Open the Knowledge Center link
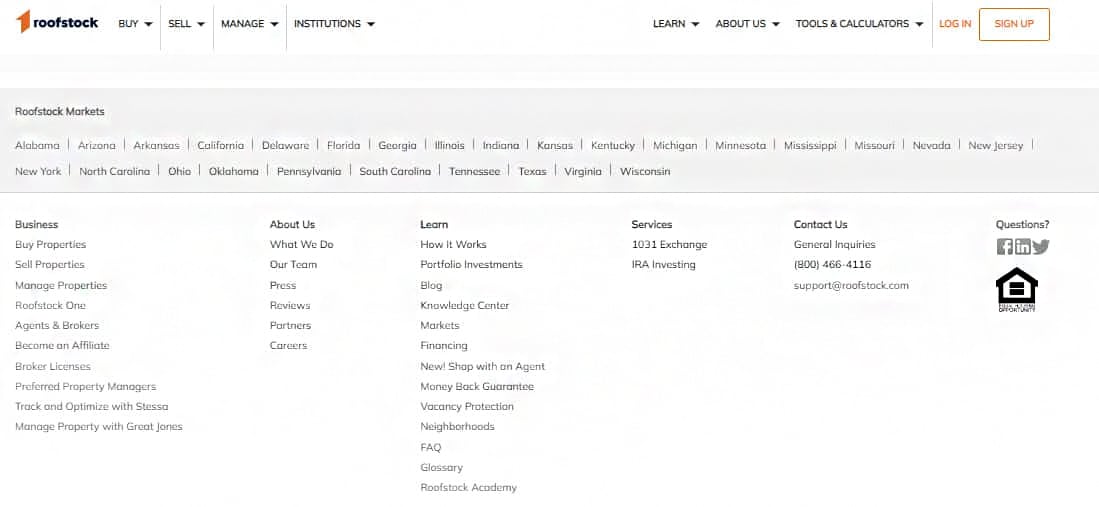This screenshot has width=1099, height=507. pyautogui.click(x=465, y=306)
